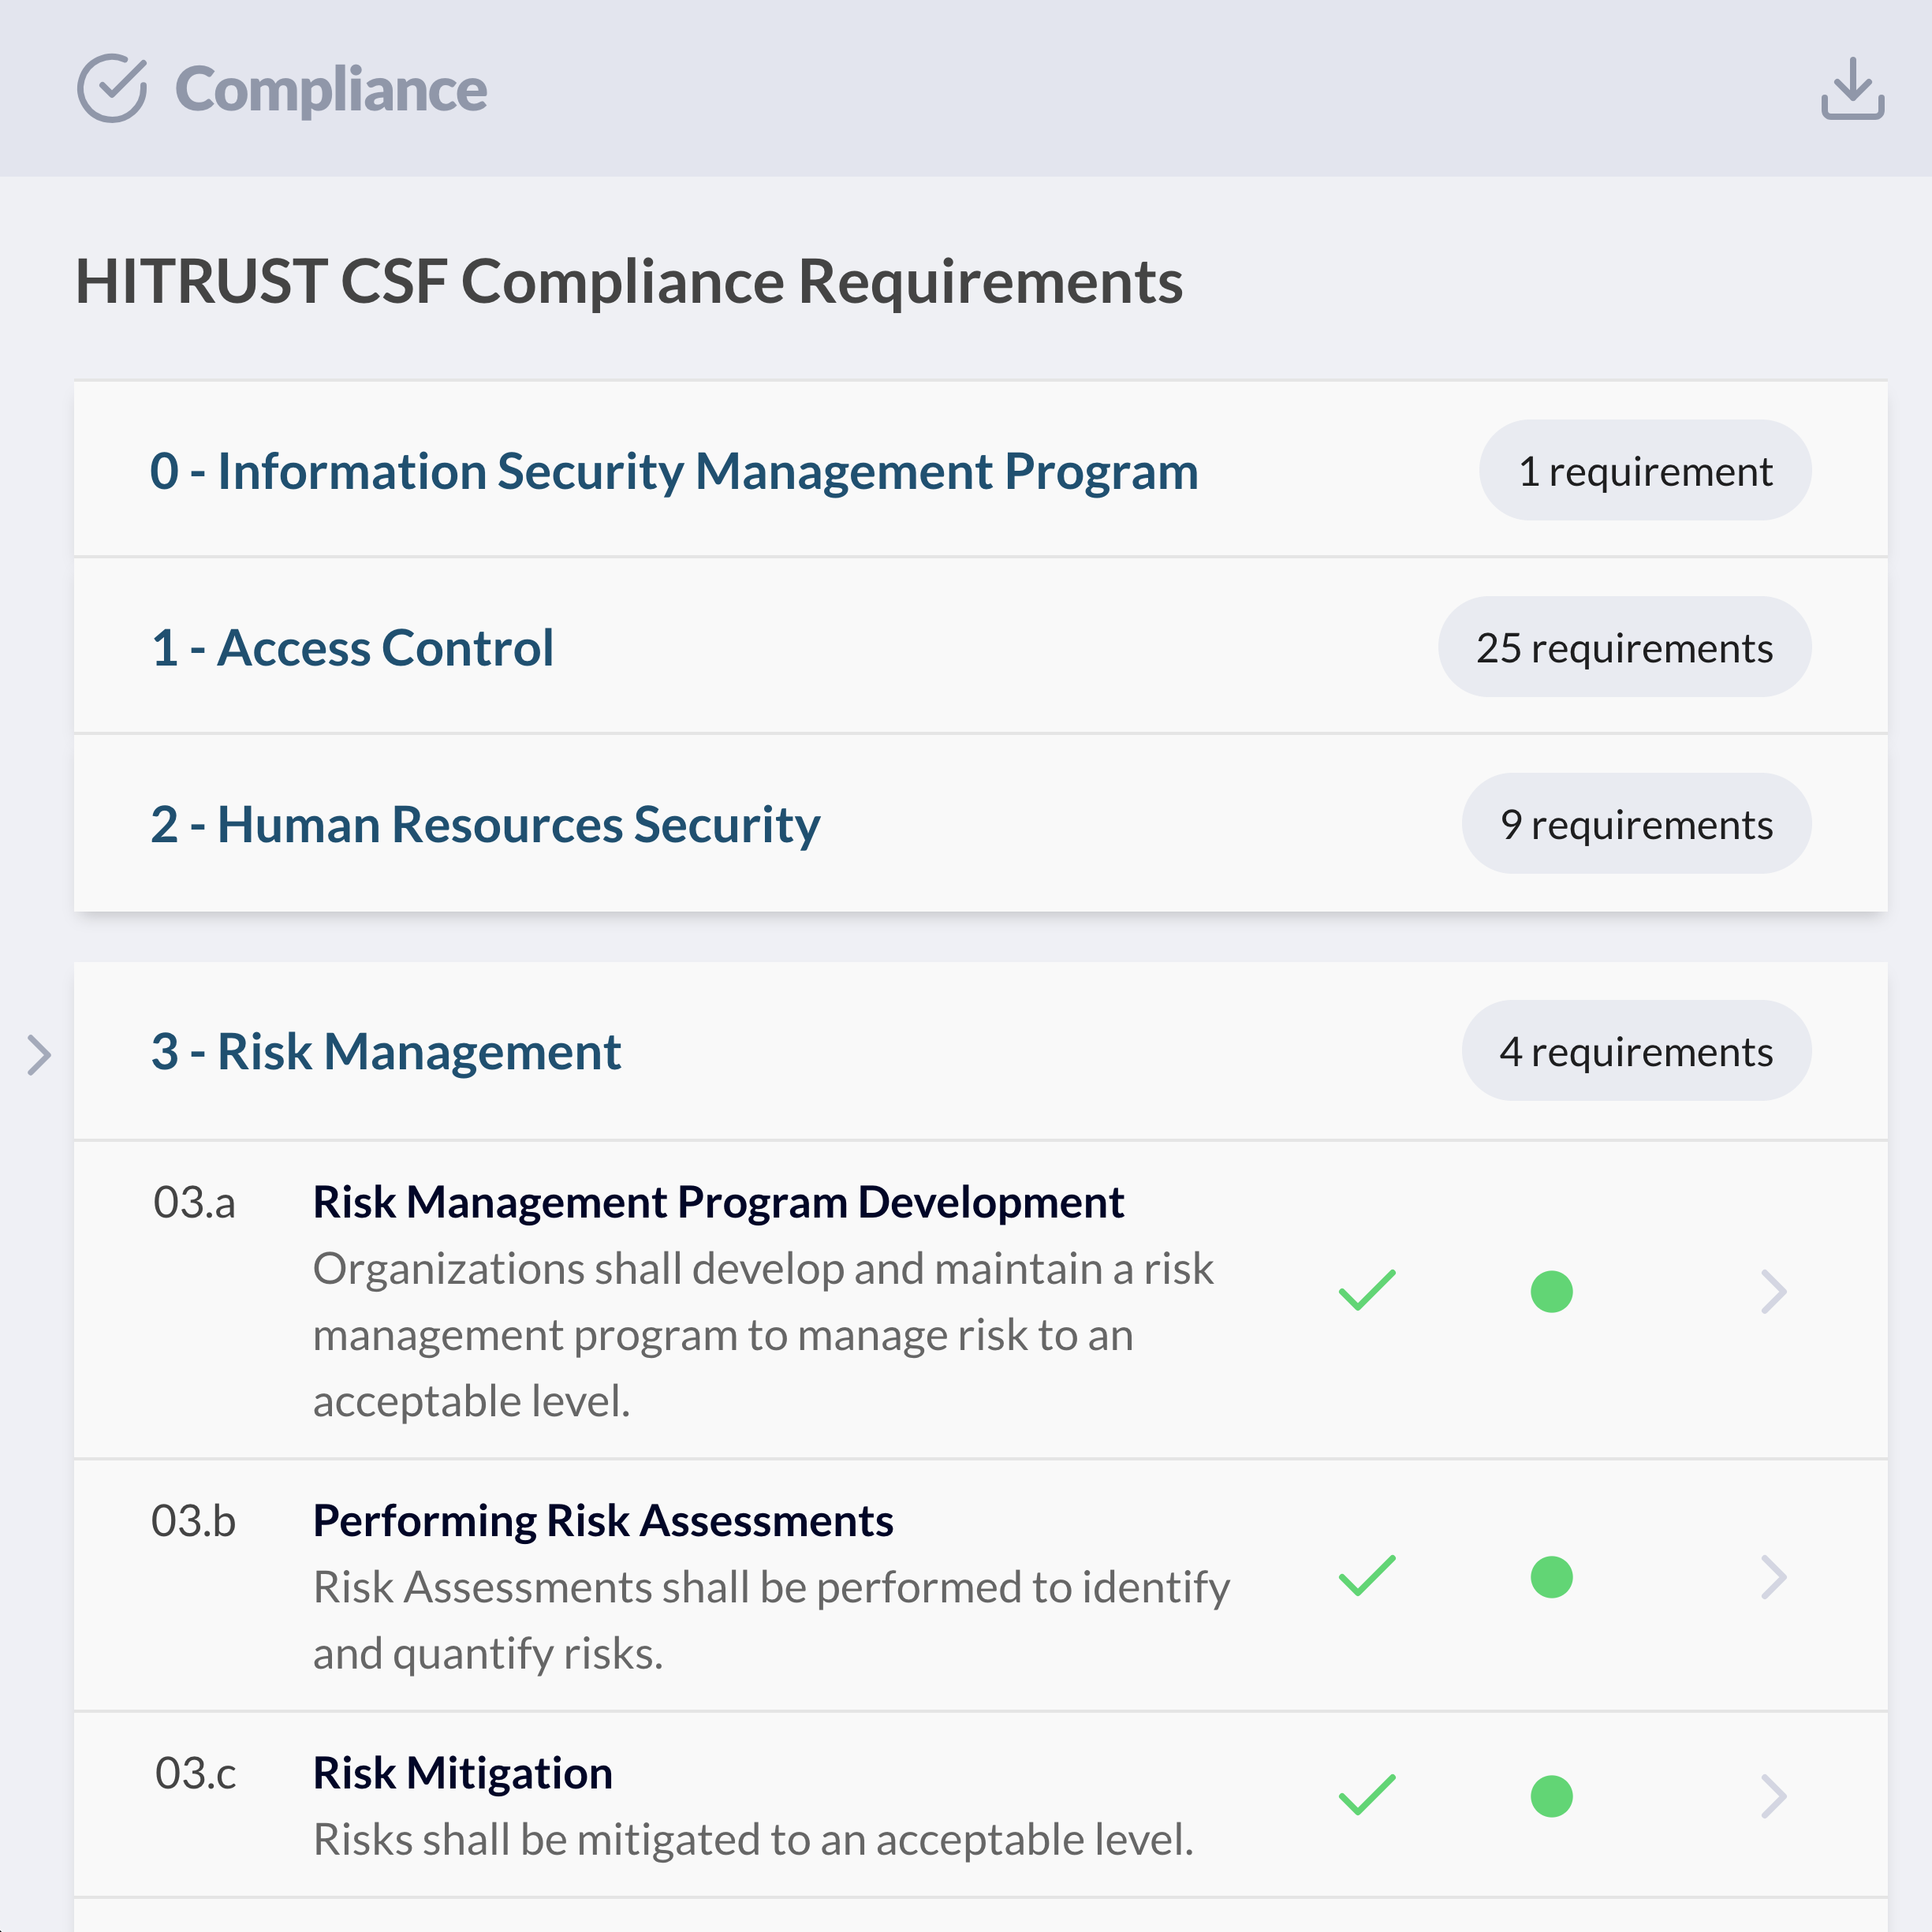
Task: Open details chevron for Performing Risk Assessments
Action: coord(1773,1577)
